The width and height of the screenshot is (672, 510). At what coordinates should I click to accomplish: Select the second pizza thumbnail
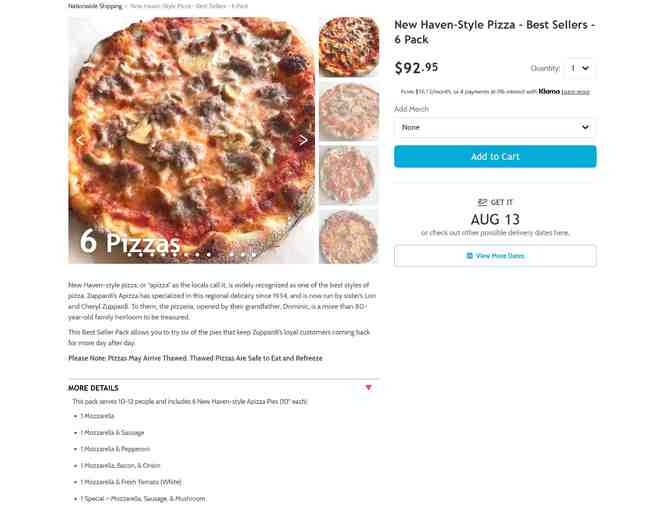(x=349, y=111)
